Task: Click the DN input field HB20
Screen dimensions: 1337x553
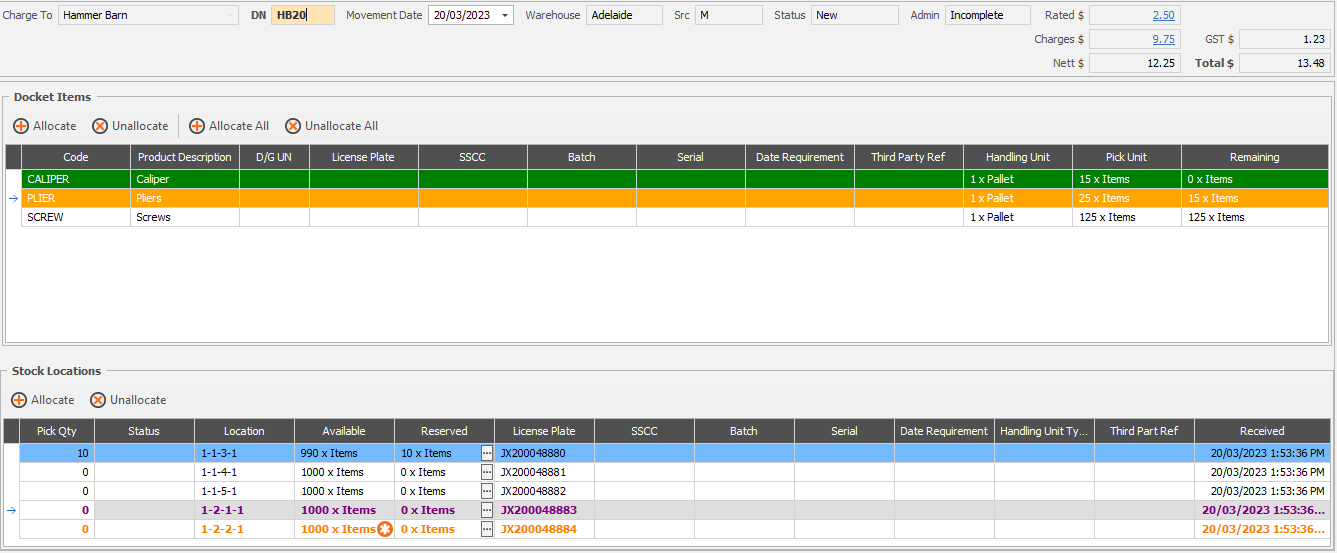Action: pos(303,15)
